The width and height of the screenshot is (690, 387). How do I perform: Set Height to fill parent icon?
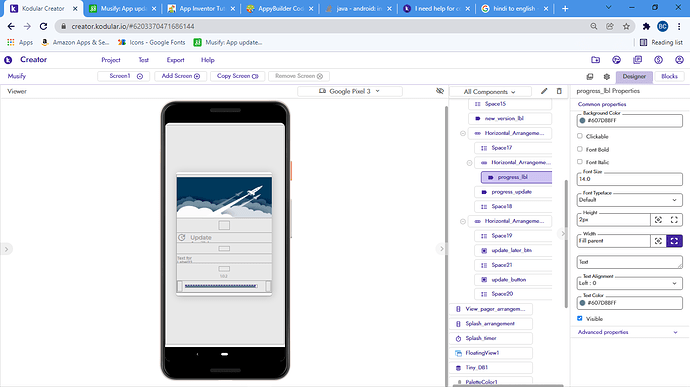(x=674, y=220)
